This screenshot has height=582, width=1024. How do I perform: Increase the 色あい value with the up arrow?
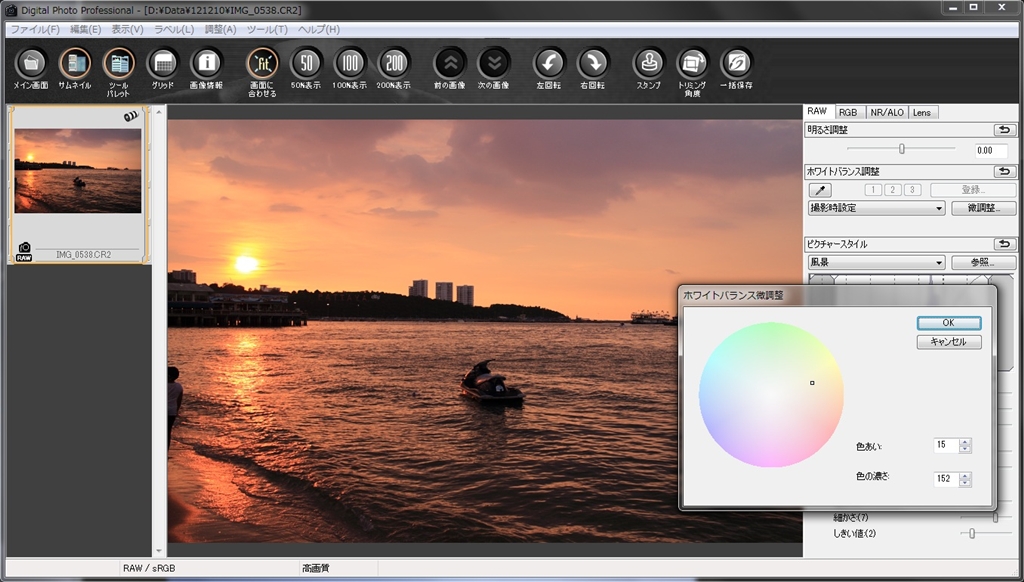965,442
